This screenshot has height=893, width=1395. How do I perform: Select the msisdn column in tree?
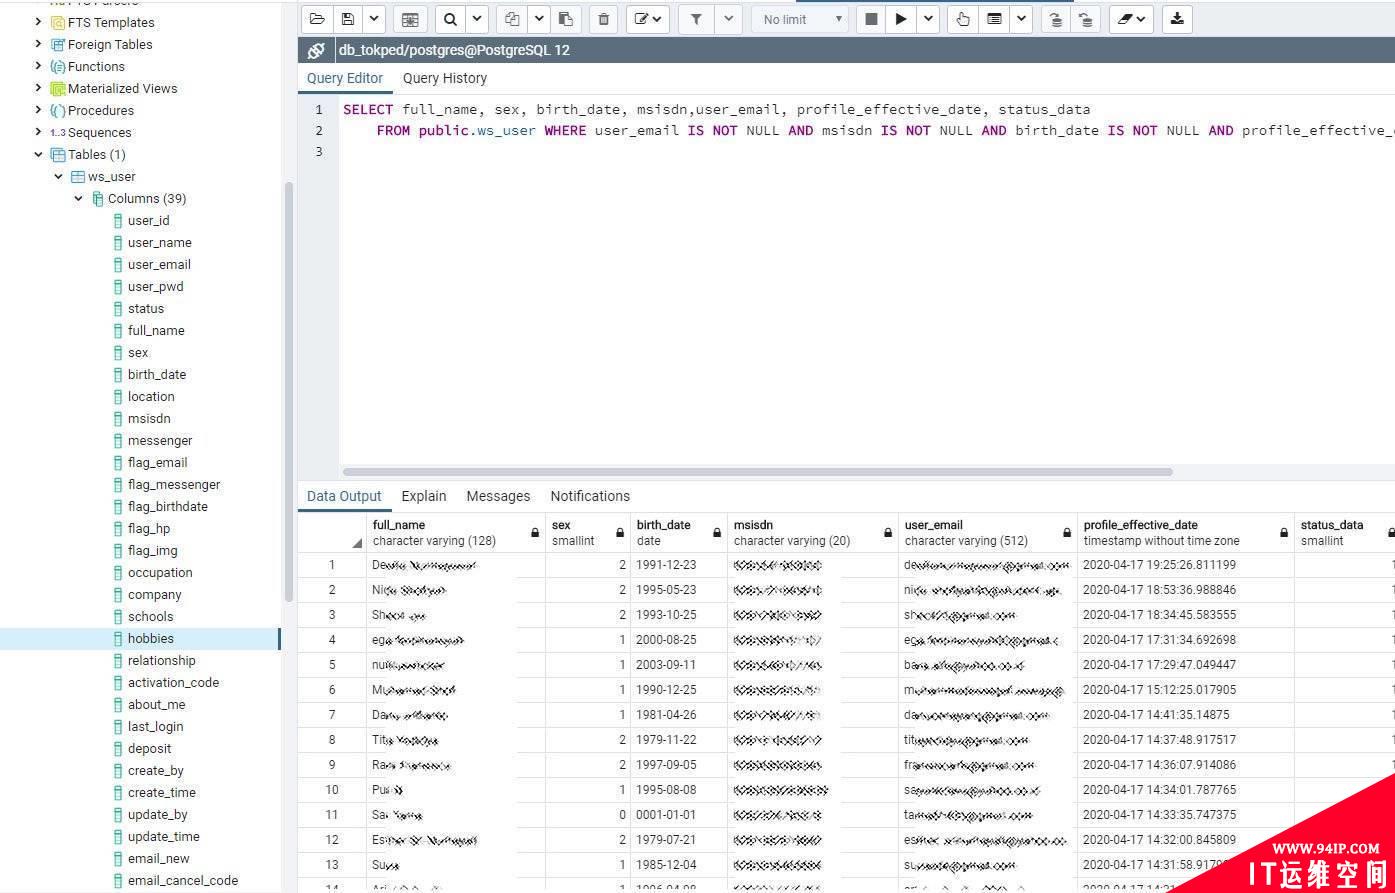pyautogui.click(x=149, y=418)
